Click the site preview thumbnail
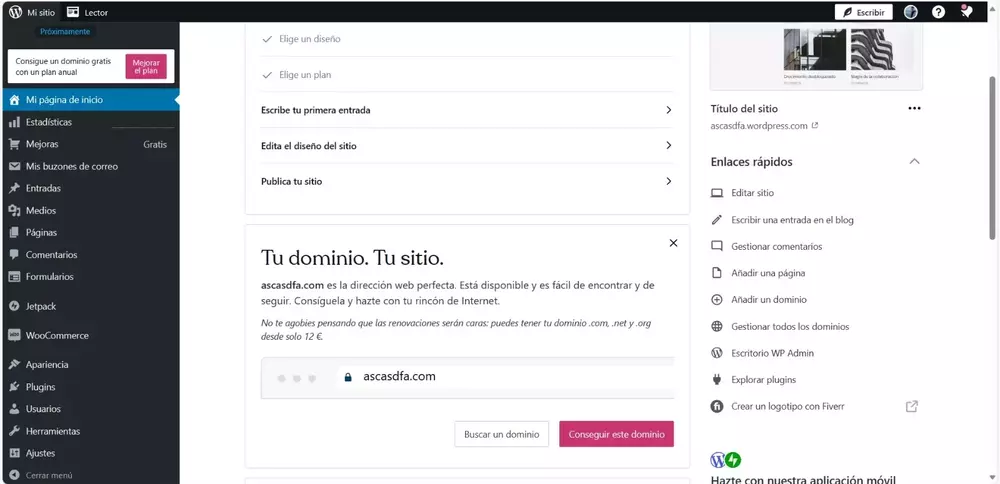Image resolution: width=1000 pixels, height=484 pixels. (x=816, y=56)
